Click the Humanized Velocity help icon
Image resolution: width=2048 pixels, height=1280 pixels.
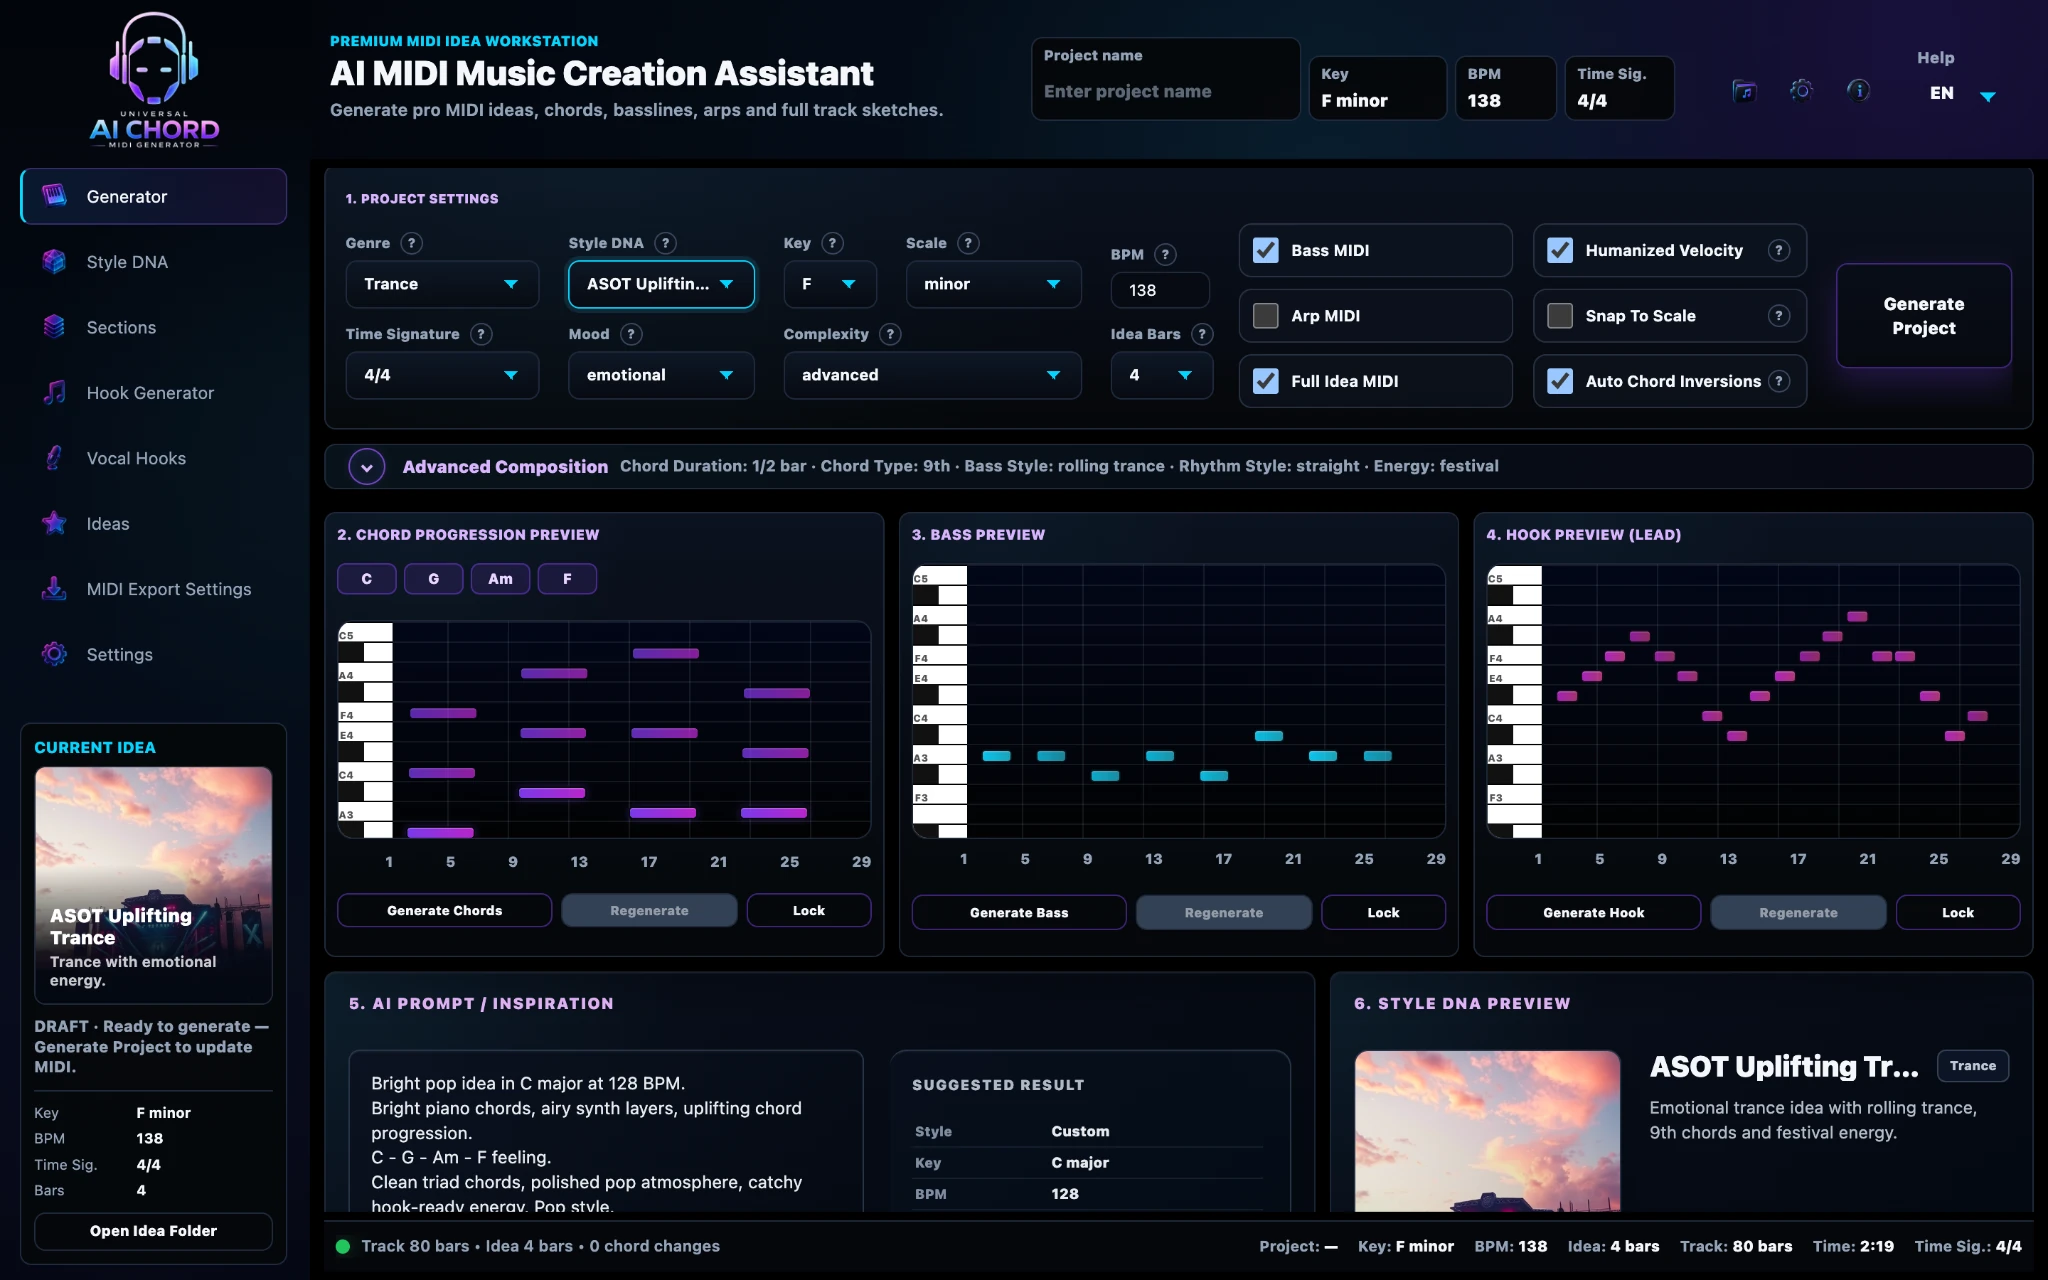1779,250
